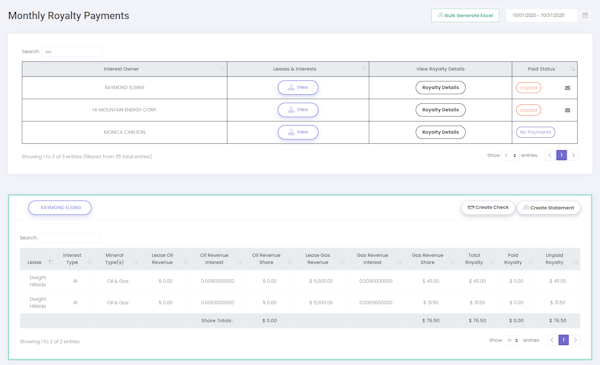Click Bulk Generate Excel button

pos(465,15)
